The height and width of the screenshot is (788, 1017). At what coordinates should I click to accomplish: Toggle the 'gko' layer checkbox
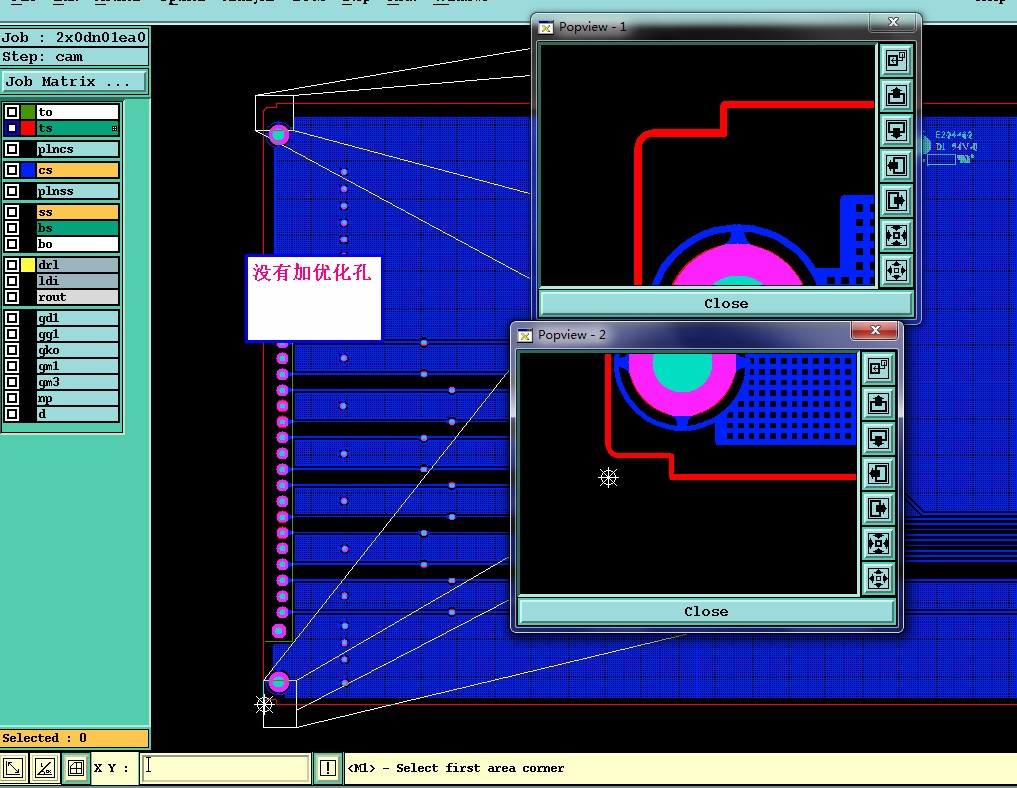pos(12,350)
